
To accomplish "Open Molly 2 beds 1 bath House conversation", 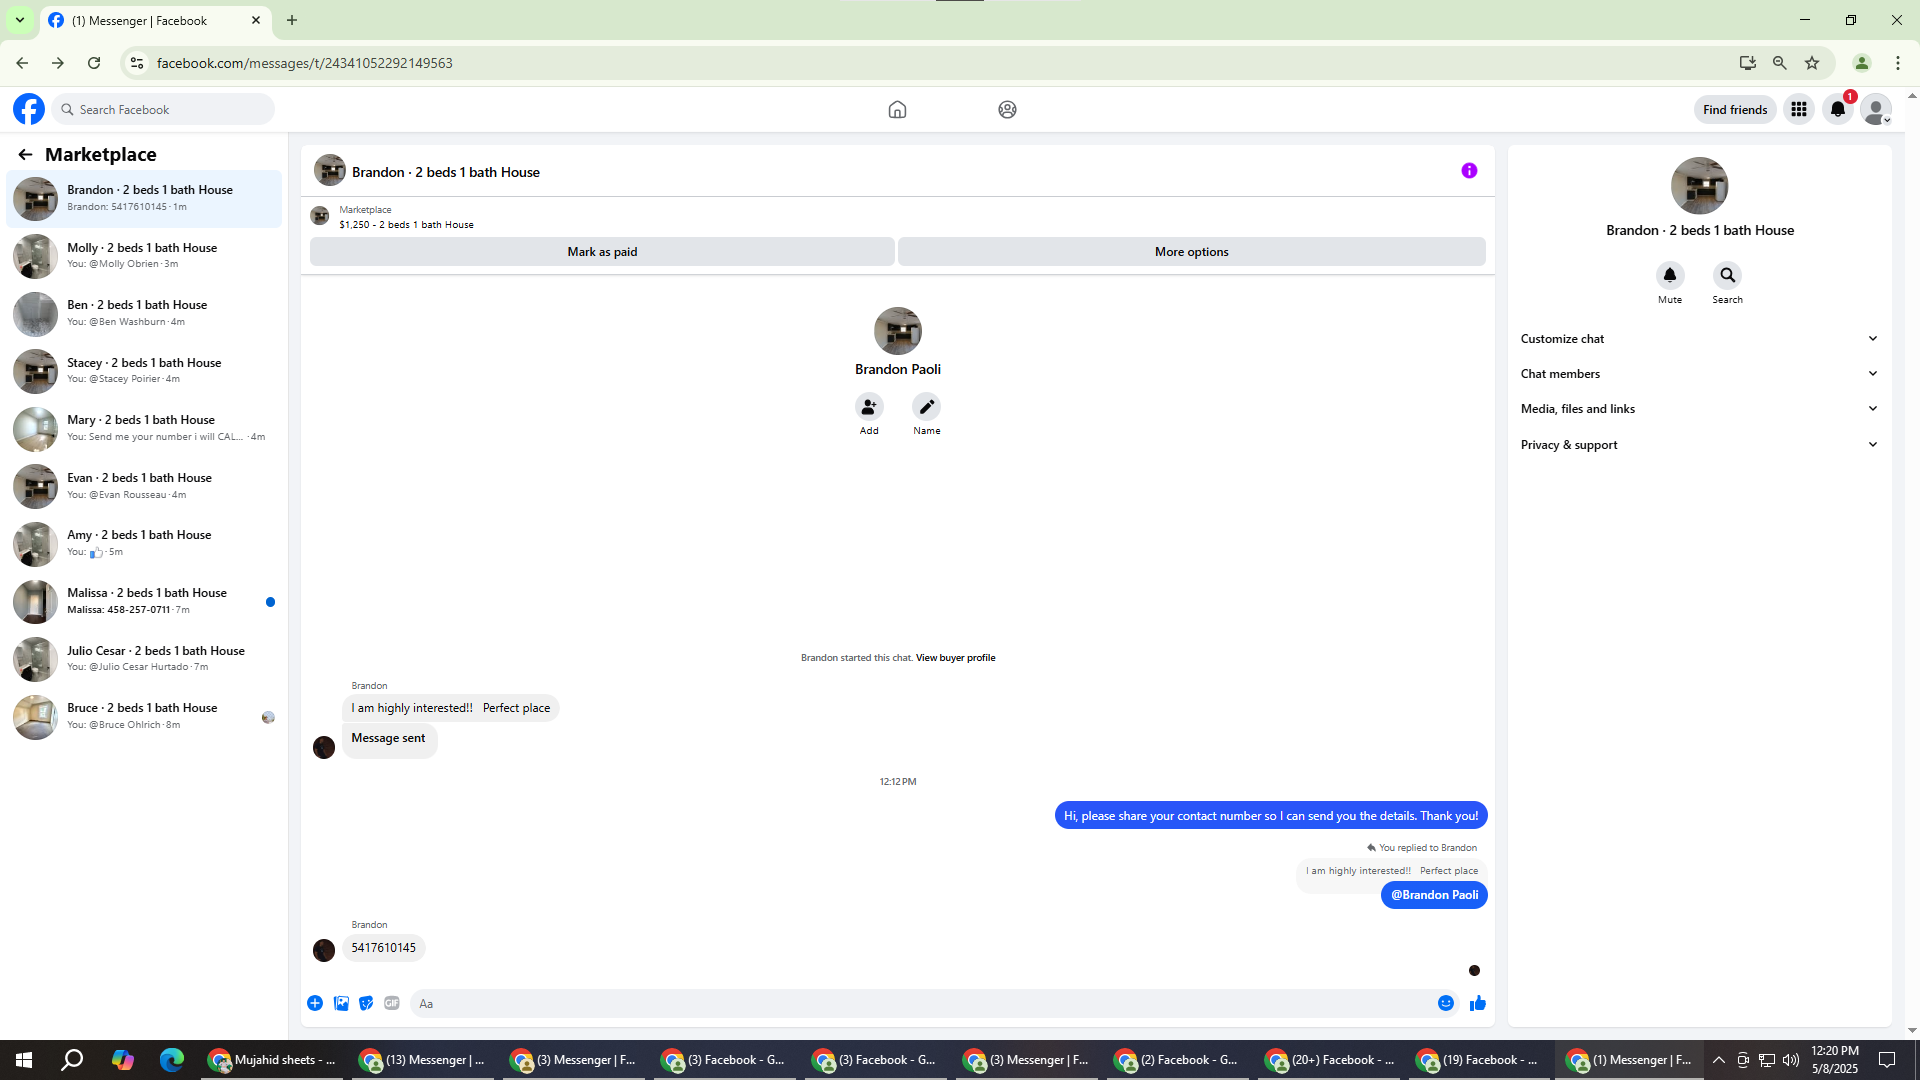I will tap(144, 256).
